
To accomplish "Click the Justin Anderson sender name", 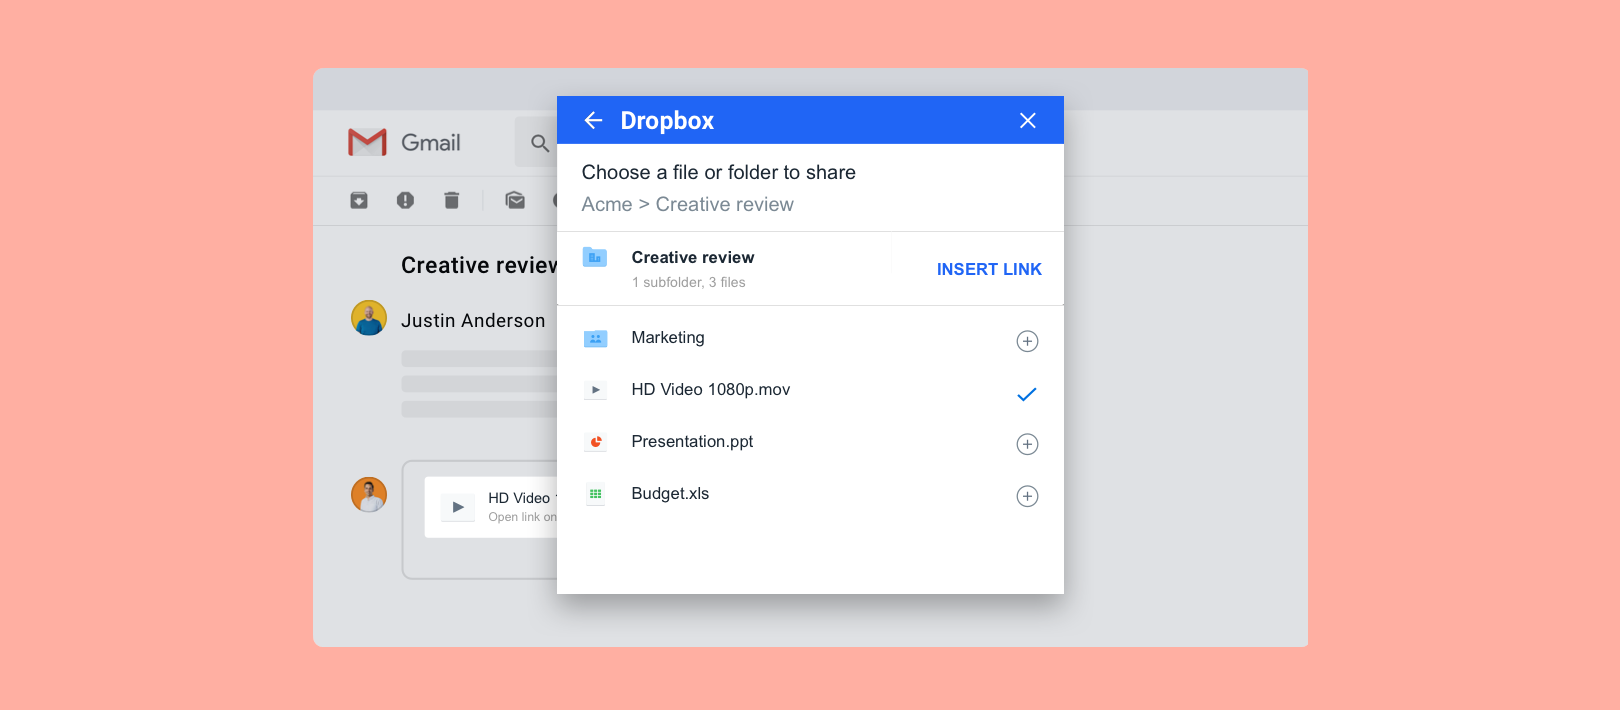I will coord(473,320).
